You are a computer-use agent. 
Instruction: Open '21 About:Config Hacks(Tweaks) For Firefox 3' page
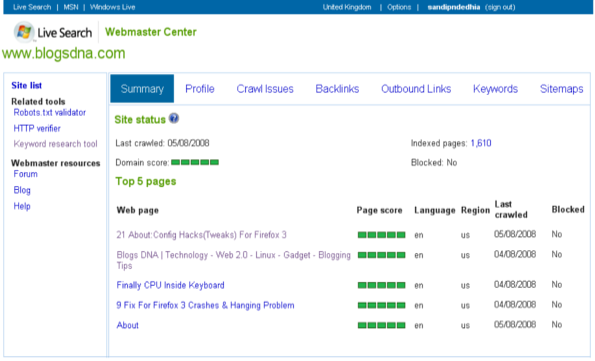click(x=201, y=235)
